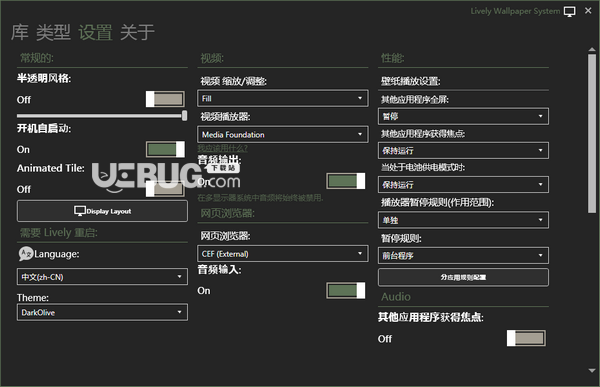Click the scrollbar up arrow
Screen dimensions: 600x387
(592, 49)
